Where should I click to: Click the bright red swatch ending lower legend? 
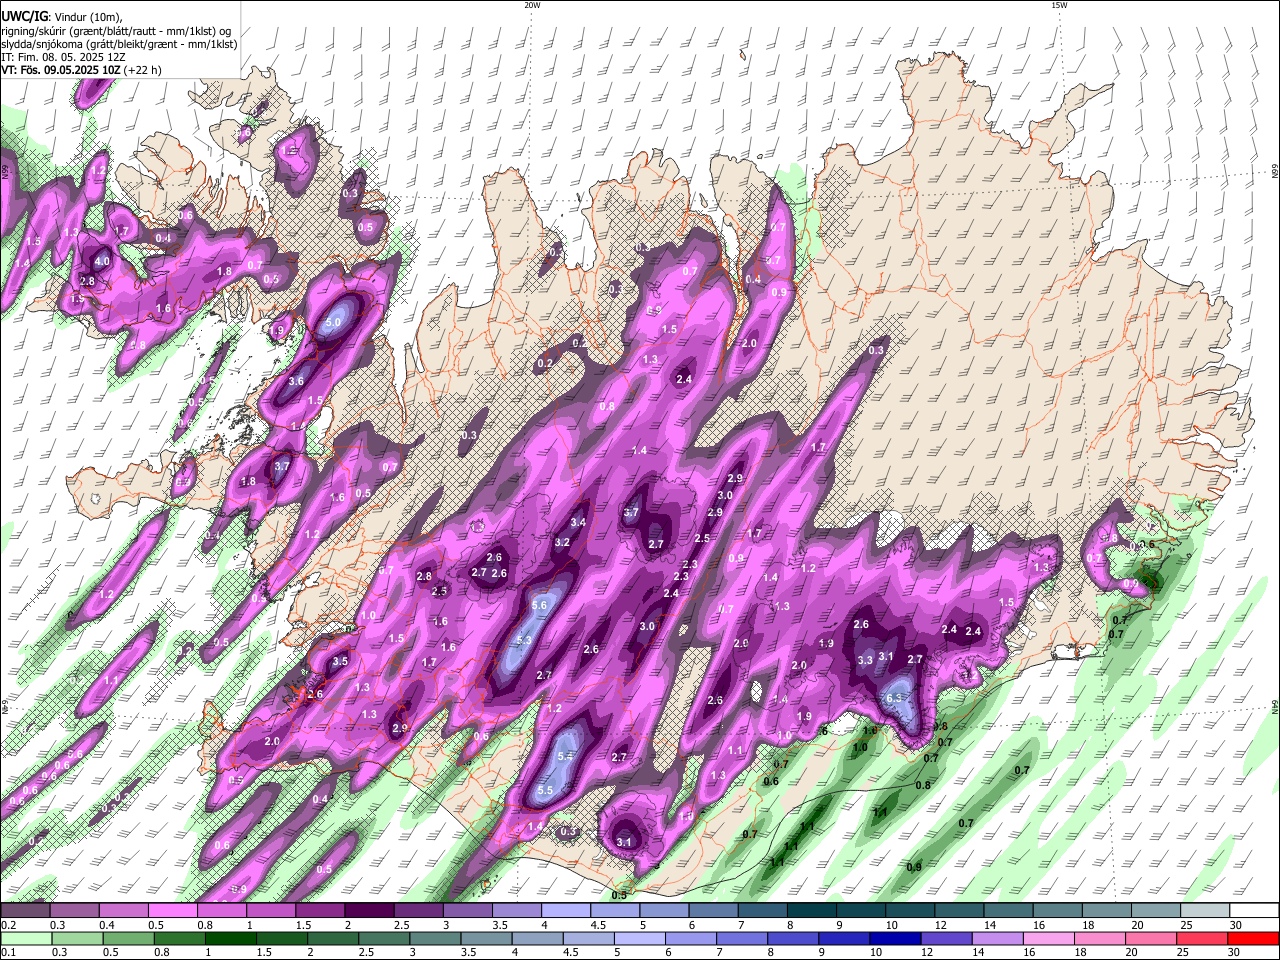(x=1253, y=939)
